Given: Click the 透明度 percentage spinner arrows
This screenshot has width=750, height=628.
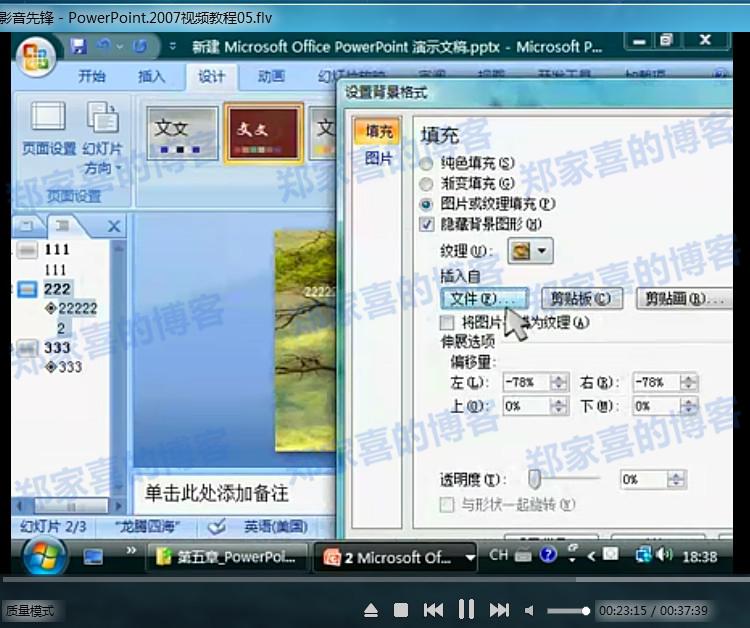Looking at the screenshot, I should pyautogui.click(x=676, y=479).
